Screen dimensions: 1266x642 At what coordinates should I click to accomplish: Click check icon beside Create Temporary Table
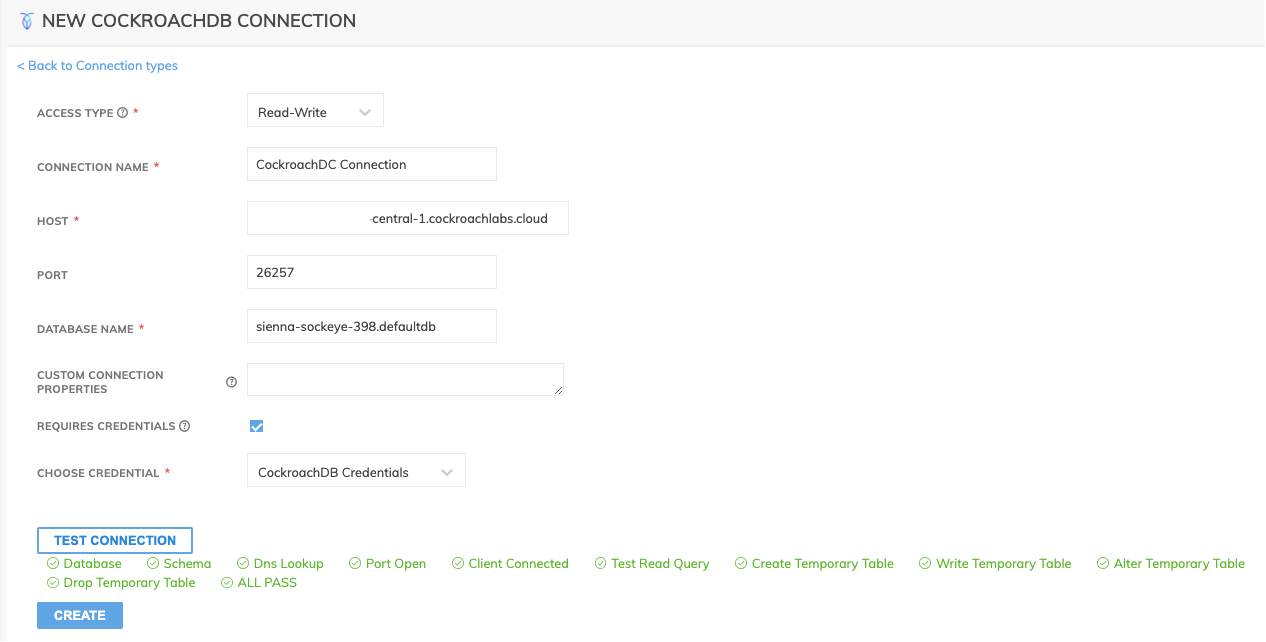click(741, 564)
